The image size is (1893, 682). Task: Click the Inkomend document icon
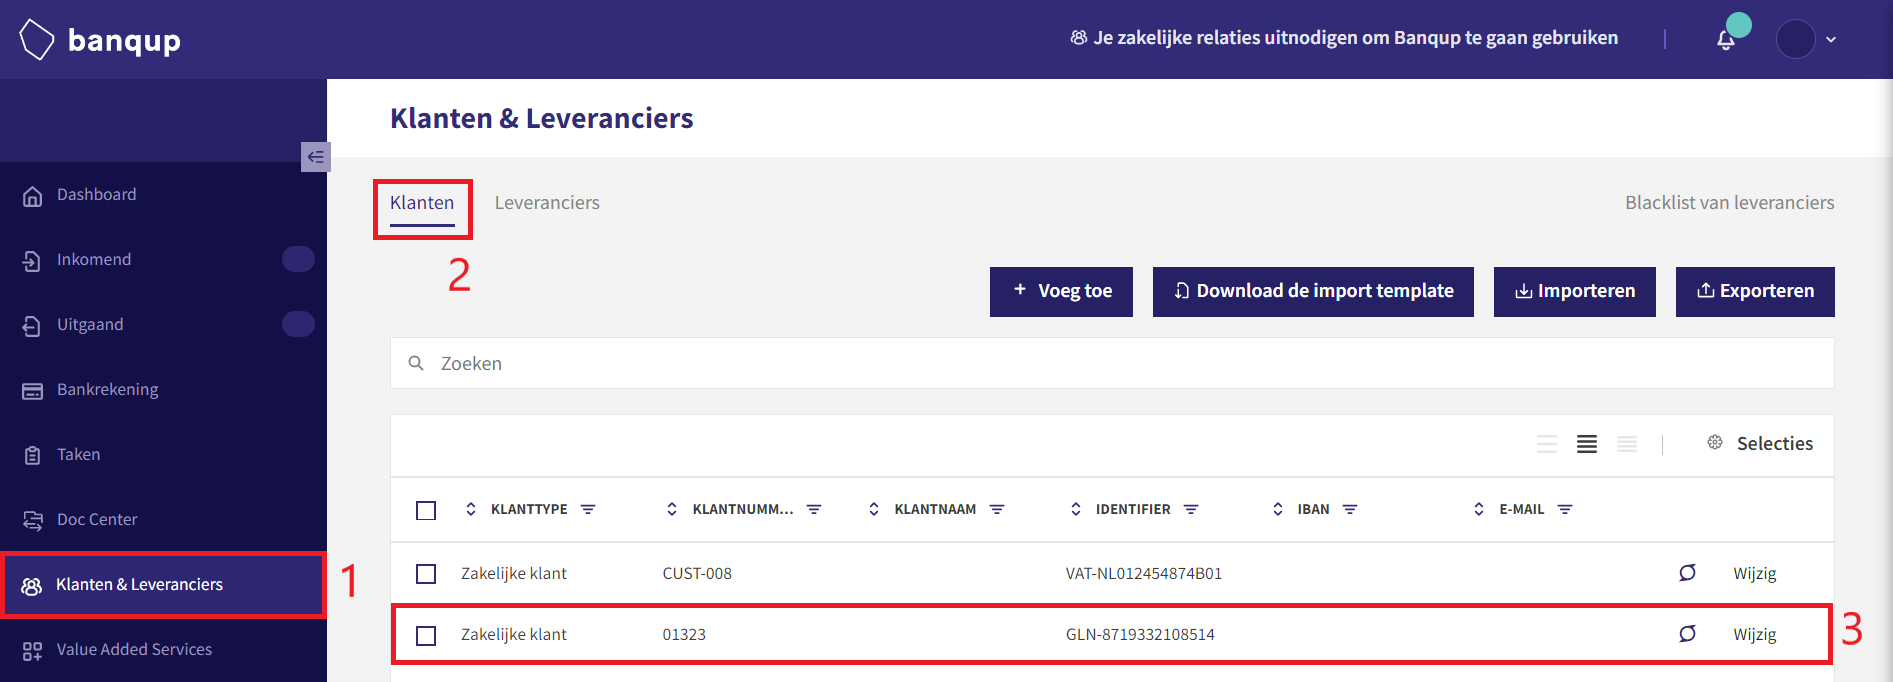[x=32, y=261]
